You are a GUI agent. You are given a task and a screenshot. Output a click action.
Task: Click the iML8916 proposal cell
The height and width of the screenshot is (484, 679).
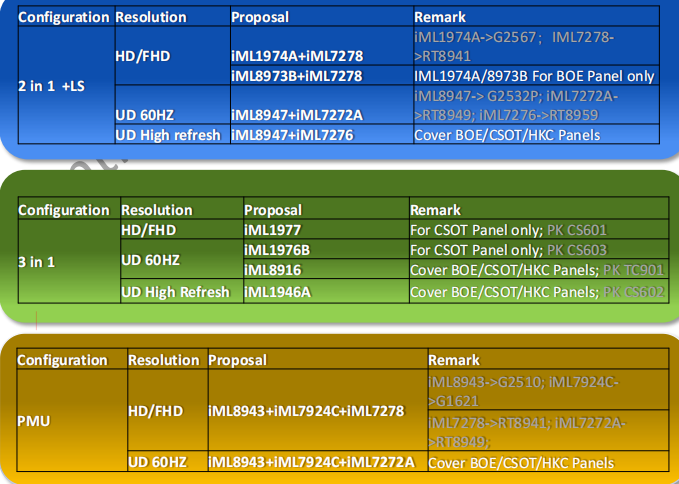tap(273, 270)
